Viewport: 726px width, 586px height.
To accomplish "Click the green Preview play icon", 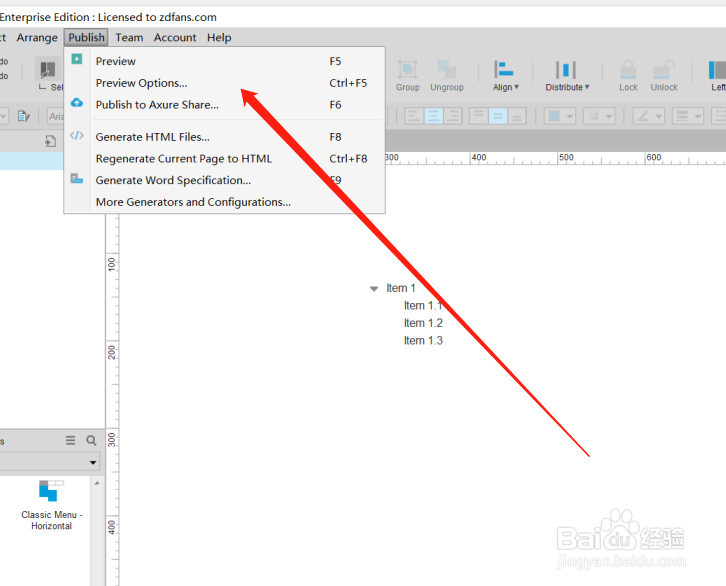I will [77, 59].
